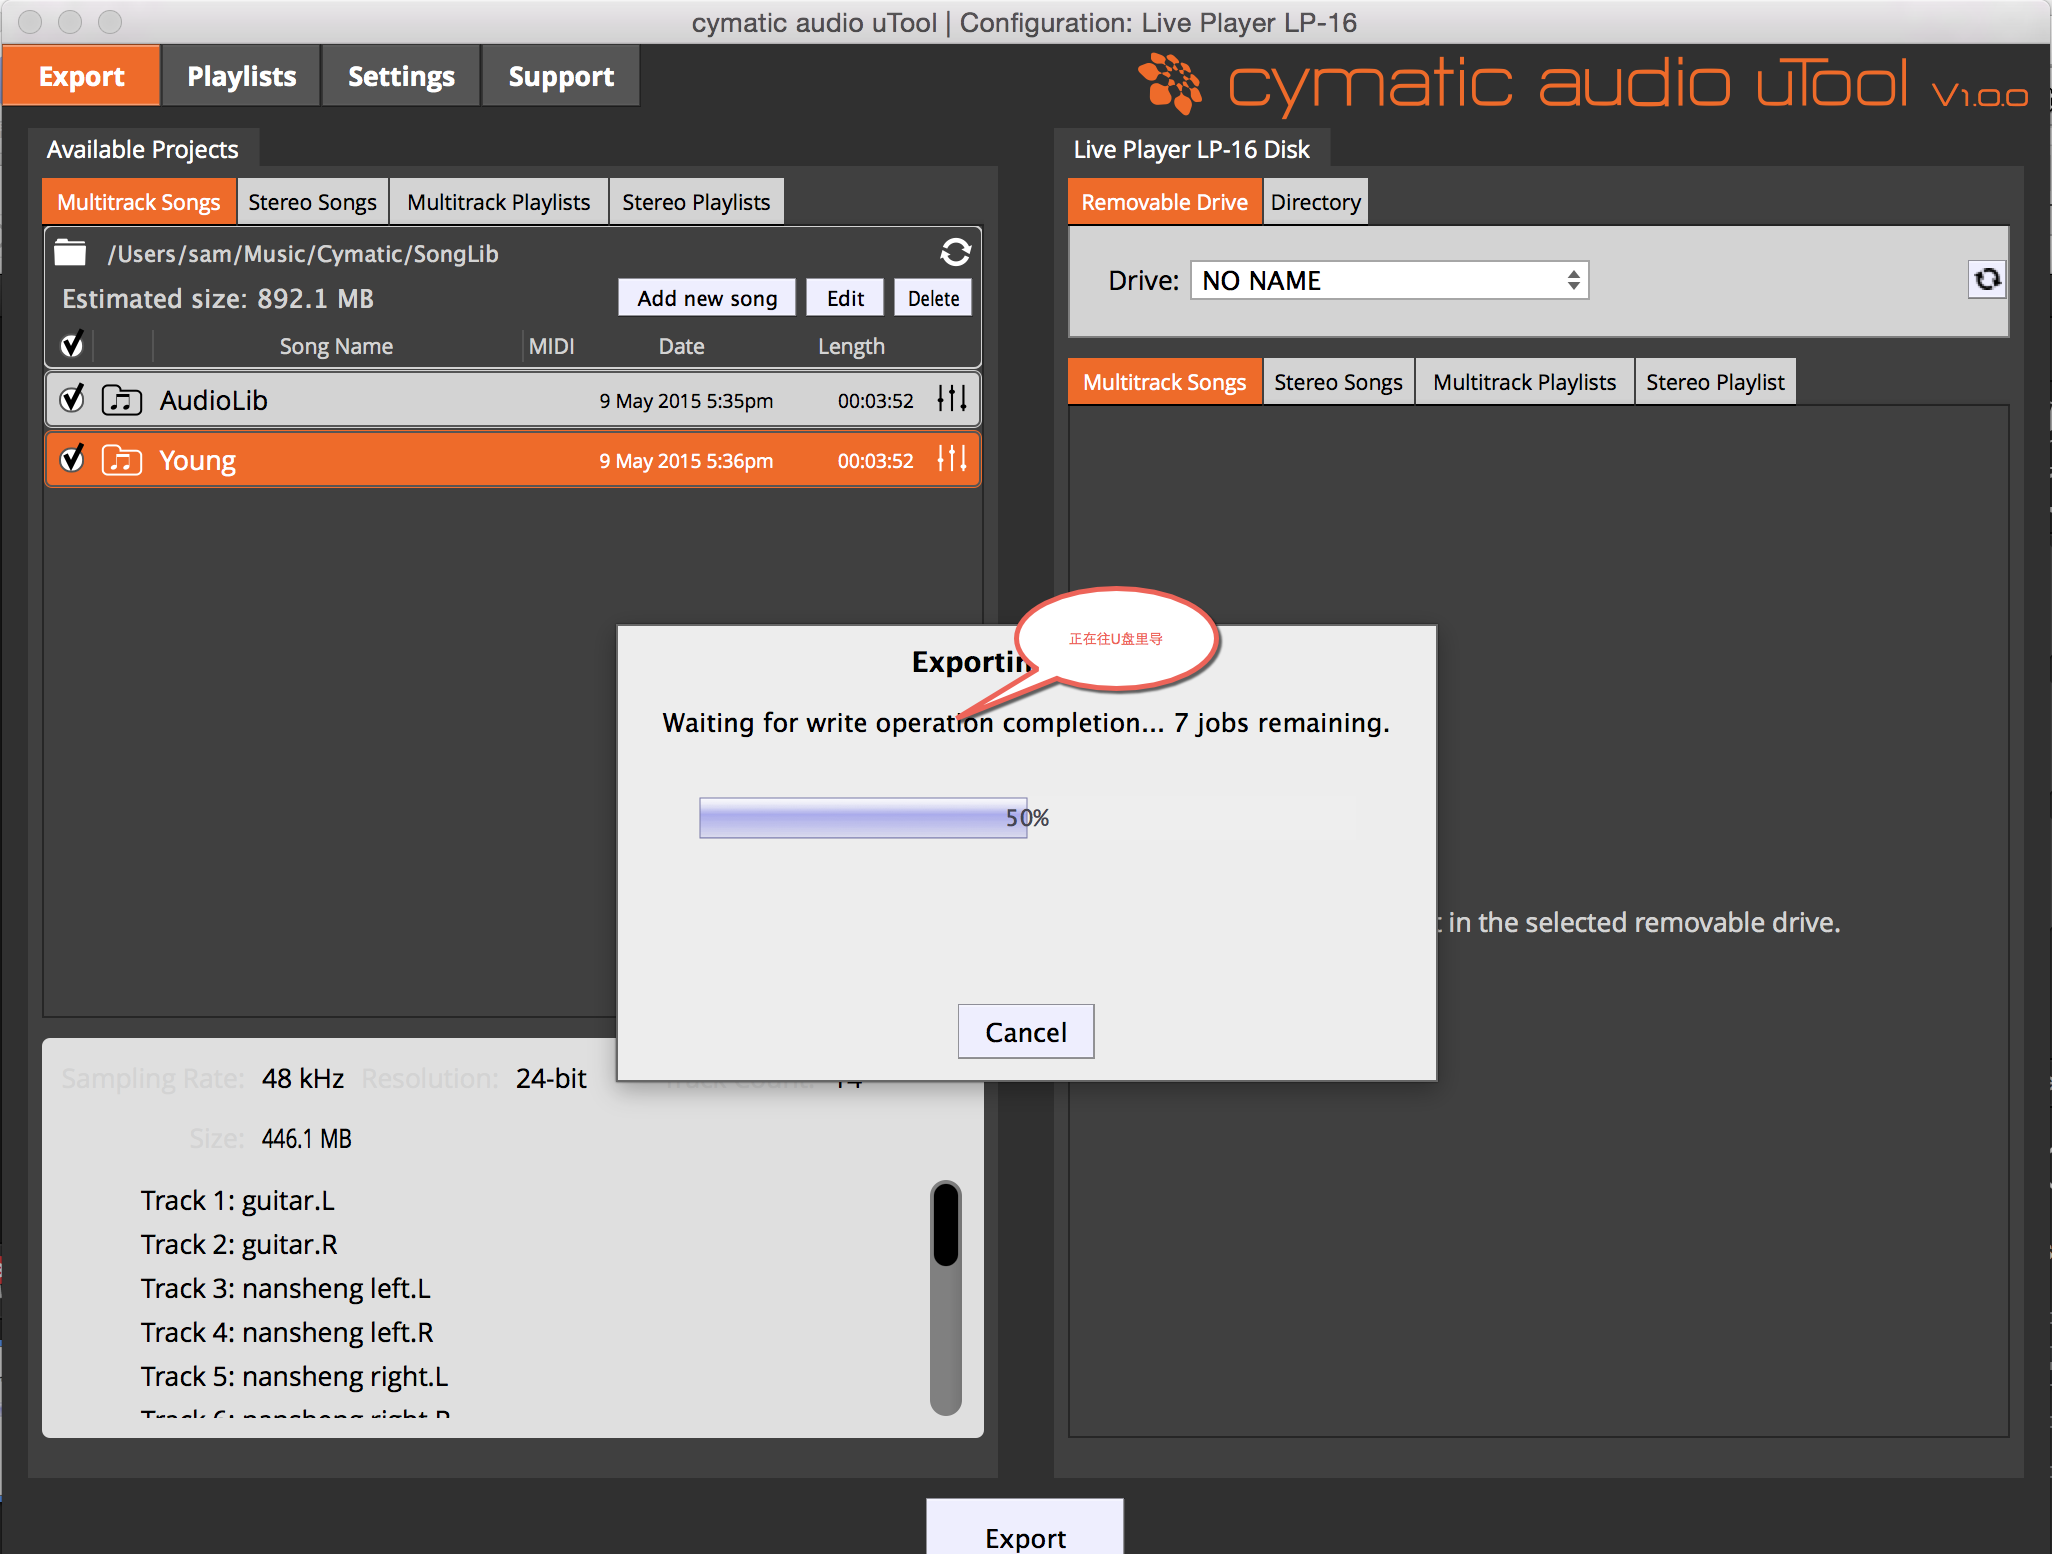Click the Length column header
This screenshot has width=2052, height=1554.
[x=851, y=346]
